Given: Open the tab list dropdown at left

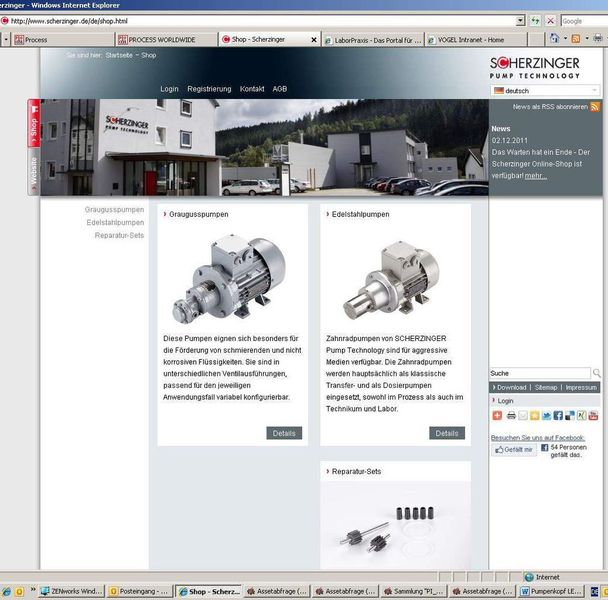Looking at the screenshot, I should (6, 40).
